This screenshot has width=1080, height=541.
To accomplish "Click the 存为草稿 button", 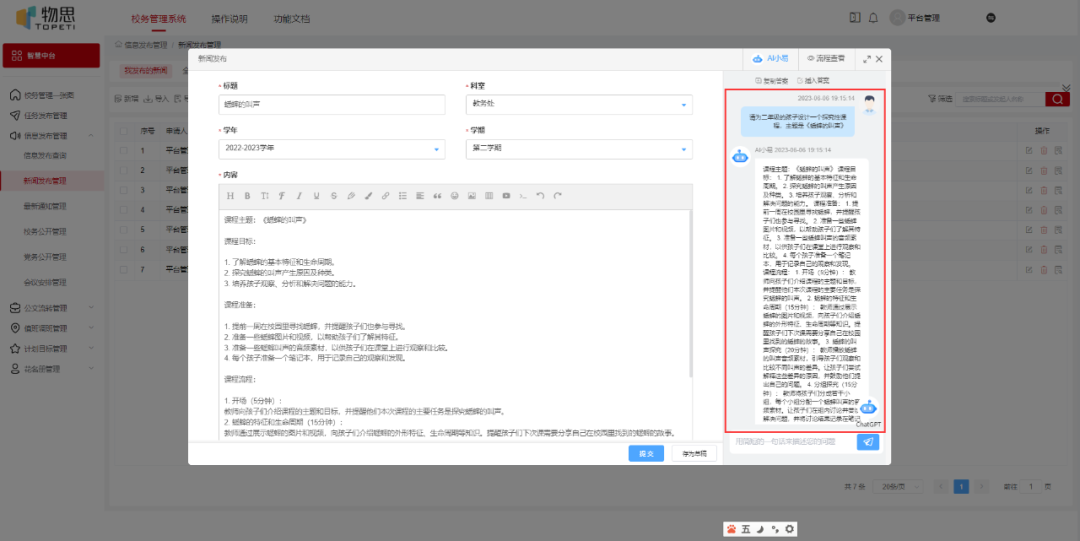I will click(x=694, y=453).
